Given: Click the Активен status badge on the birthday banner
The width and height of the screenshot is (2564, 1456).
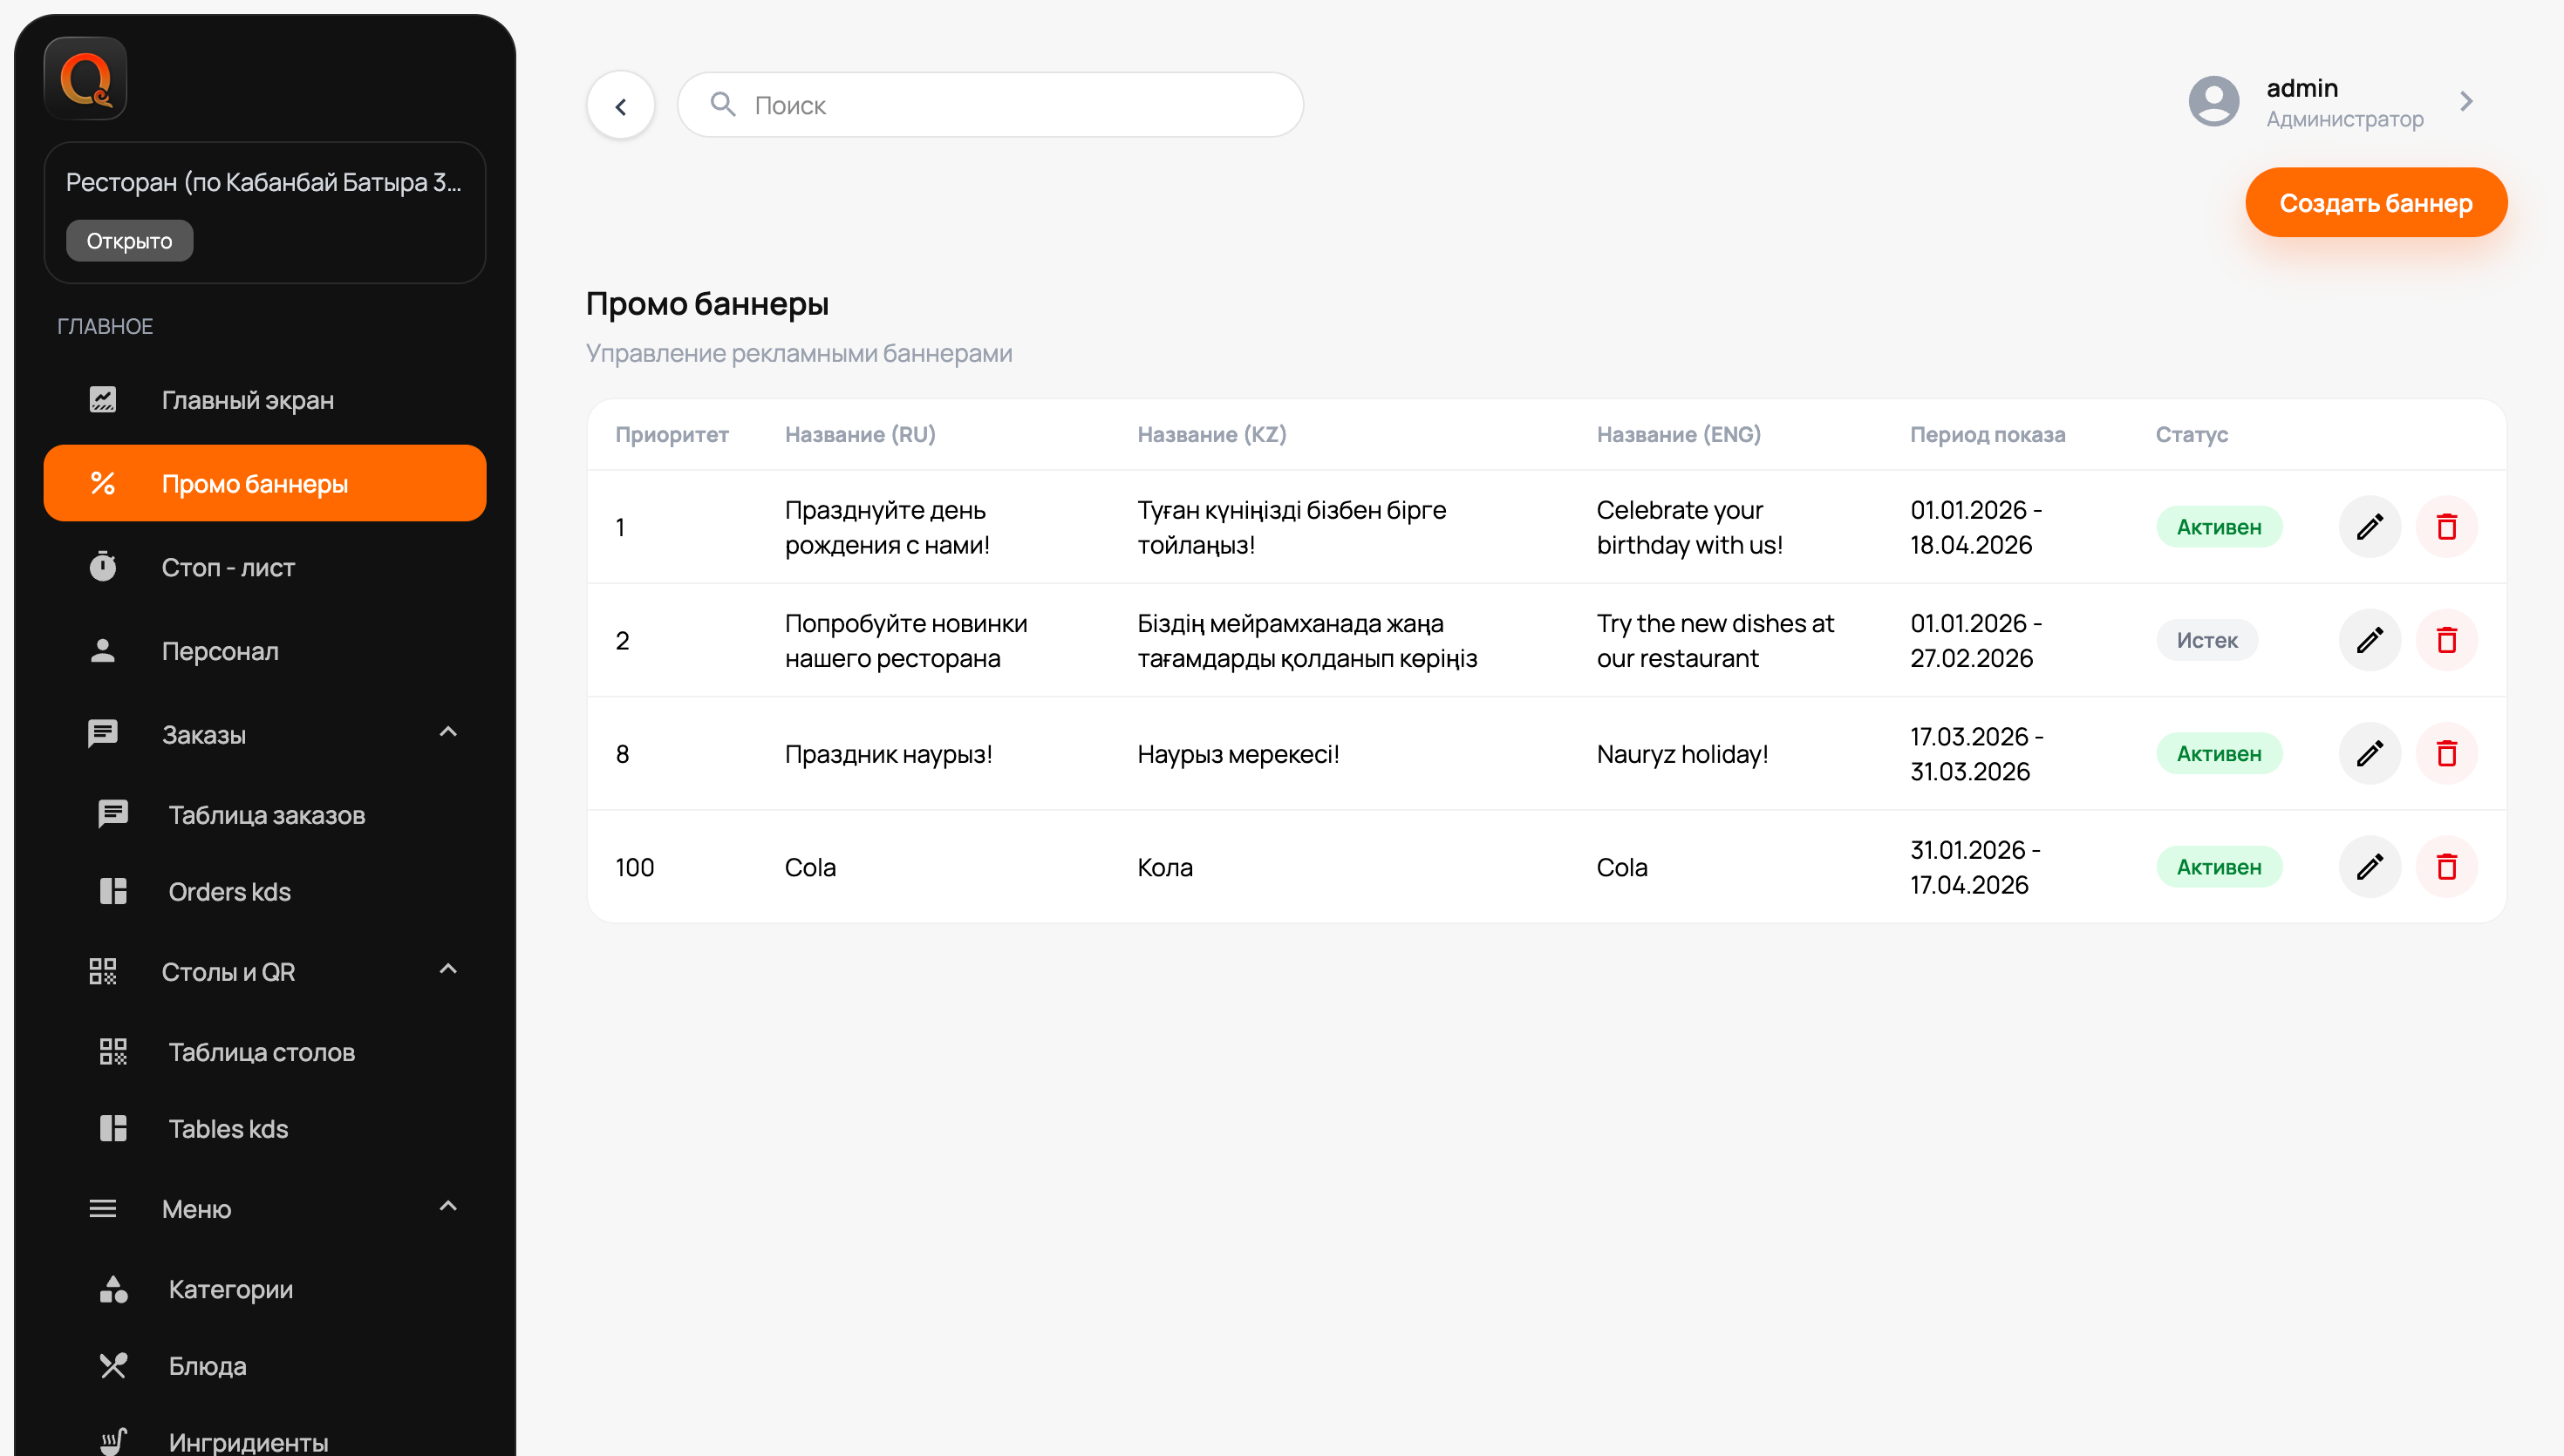Looking at the screenshot, I should (2219, 526).
